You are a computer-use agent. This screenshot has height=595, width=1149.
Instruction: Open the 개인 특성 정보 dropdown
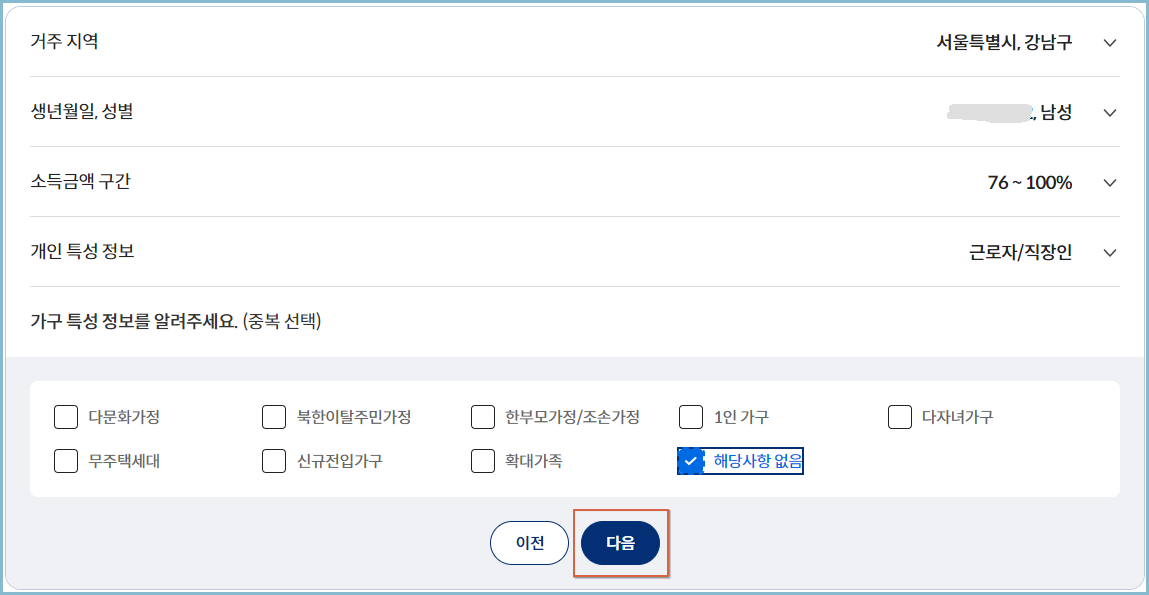(x=1109, y=253)
